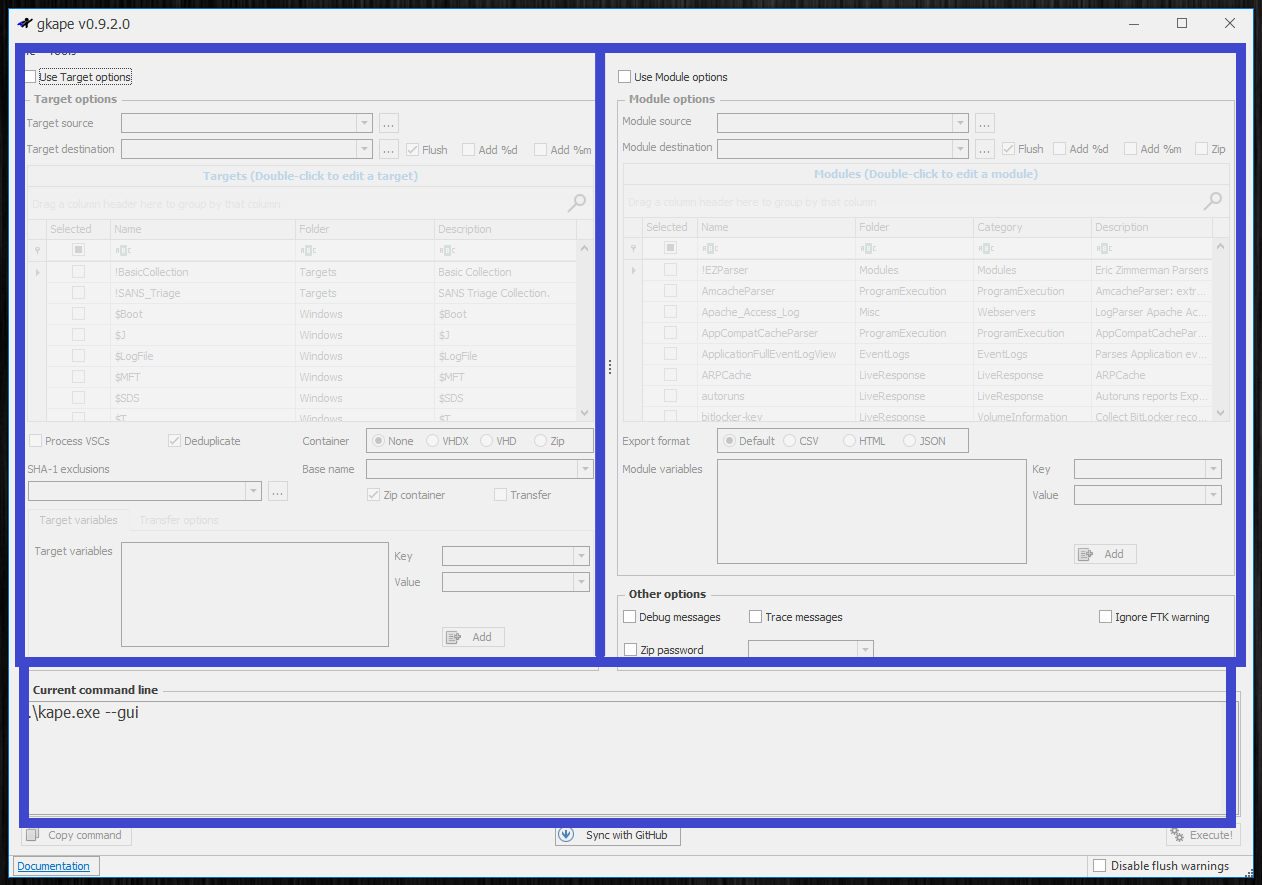Screen dimensions: 1262x885
Task: Open the SHA-1 exclusions dropdown
Action: (x=253, y=491)
